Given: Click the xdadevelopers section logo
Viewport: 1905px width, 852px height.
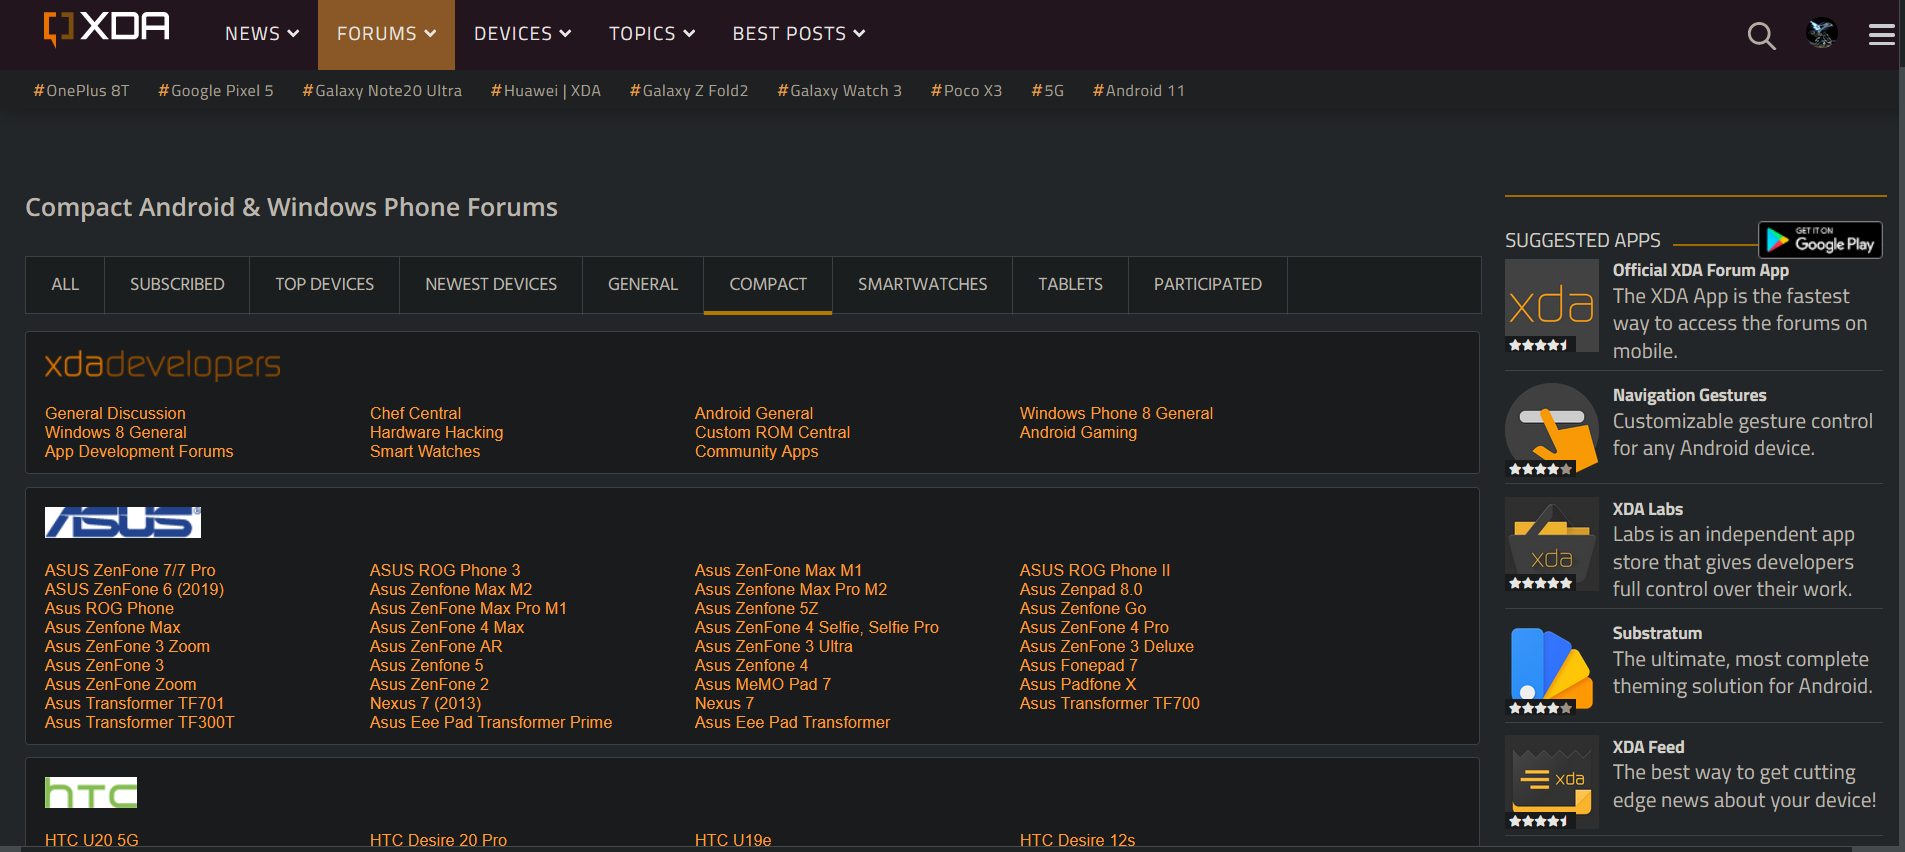Looking at the screenshot, I should click(x=162, y=365).
